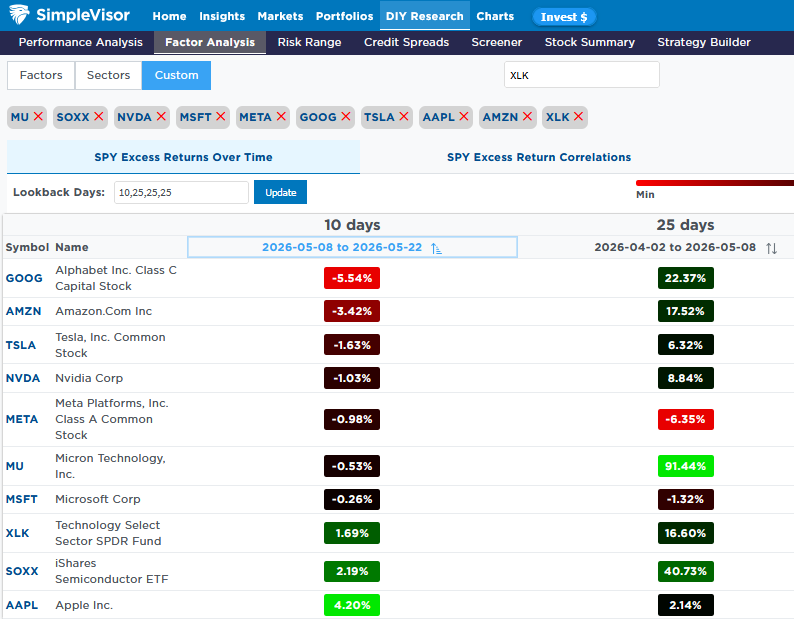Open the Portfolios menu
The height and width of the screenshot is (619, 794).
344,16
